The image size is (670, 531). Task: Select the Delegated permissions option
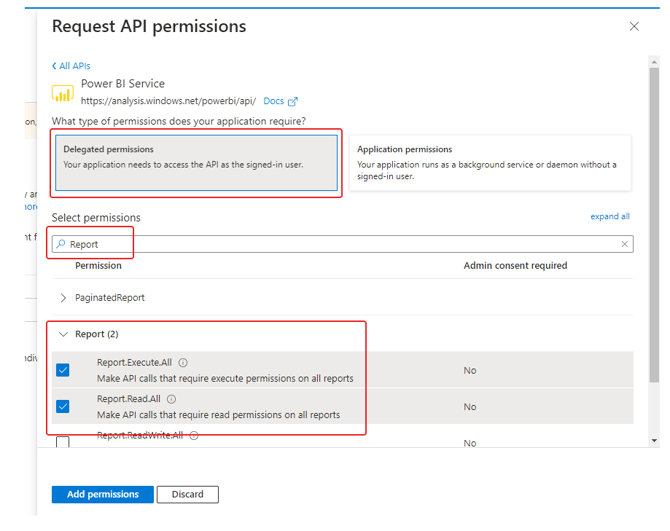[196, 162]
